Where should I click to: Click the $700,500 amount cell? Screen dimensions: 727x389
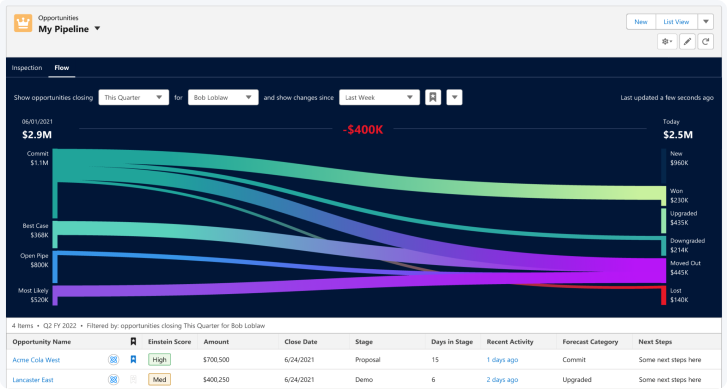click(x=216, y=360)
